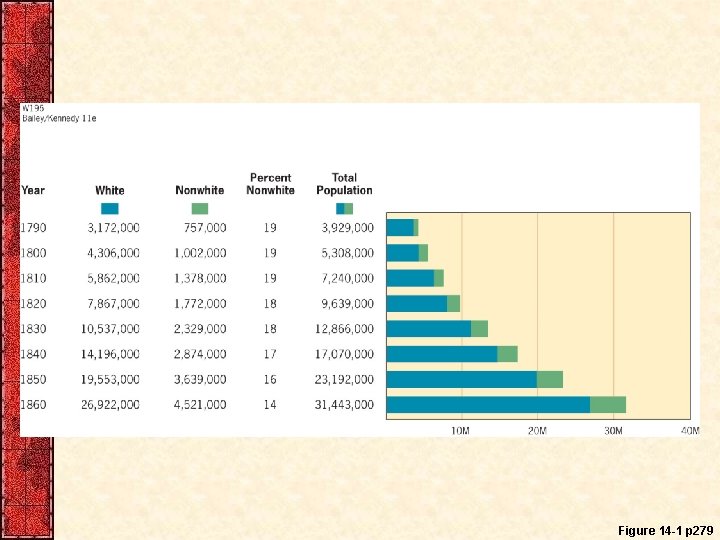
Task: Select year 1850 row label
Action: click(33, 379)
